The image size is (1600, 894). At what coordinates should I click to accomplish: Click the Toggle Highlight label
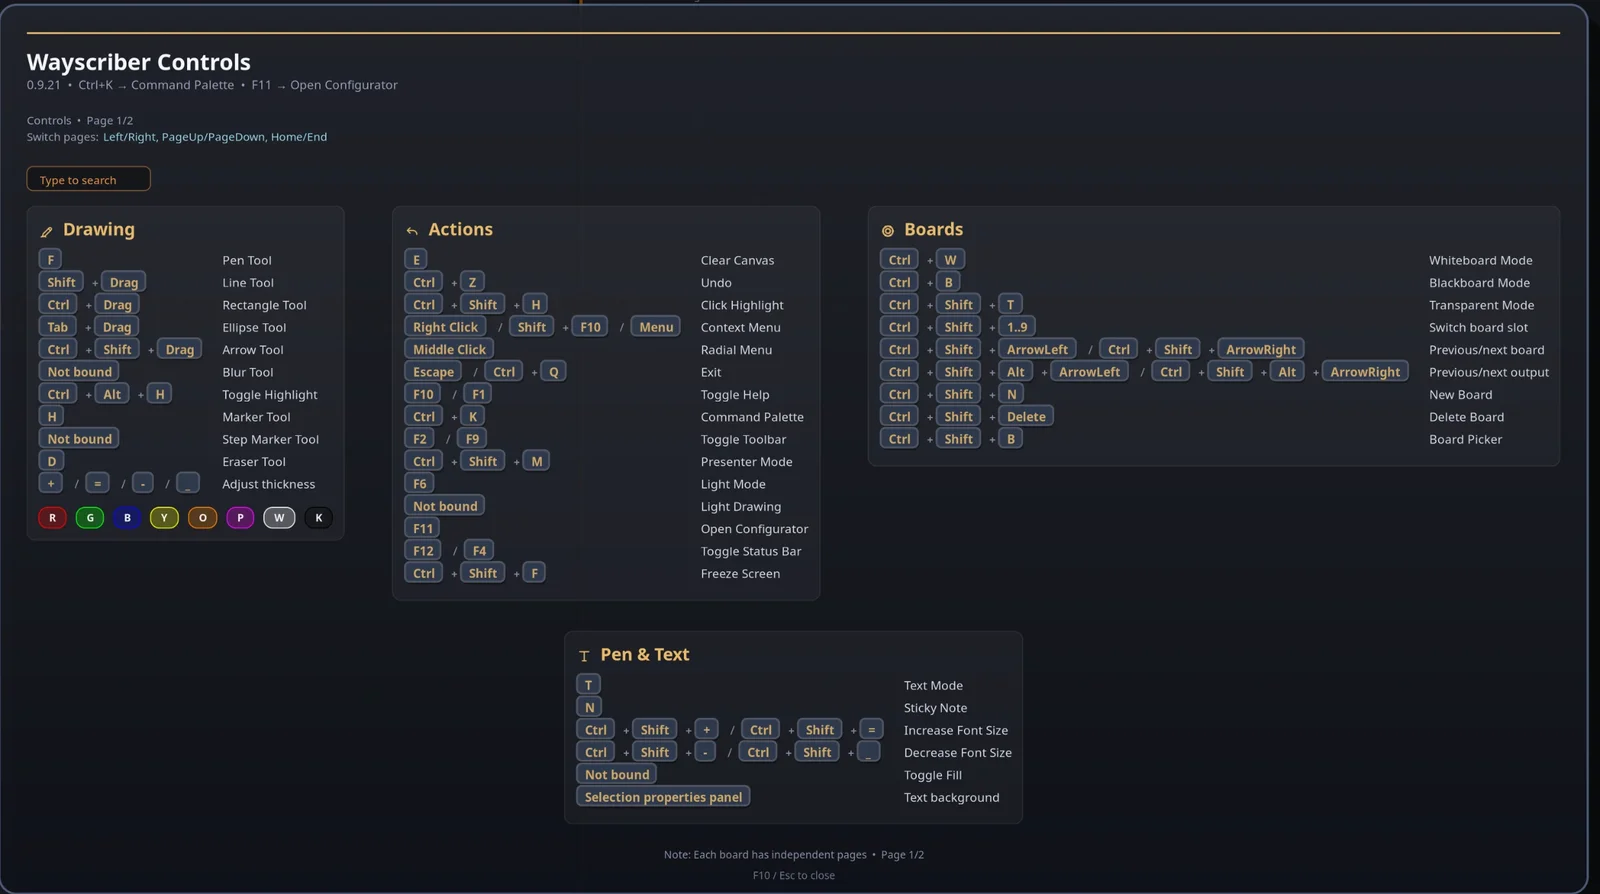270,395
